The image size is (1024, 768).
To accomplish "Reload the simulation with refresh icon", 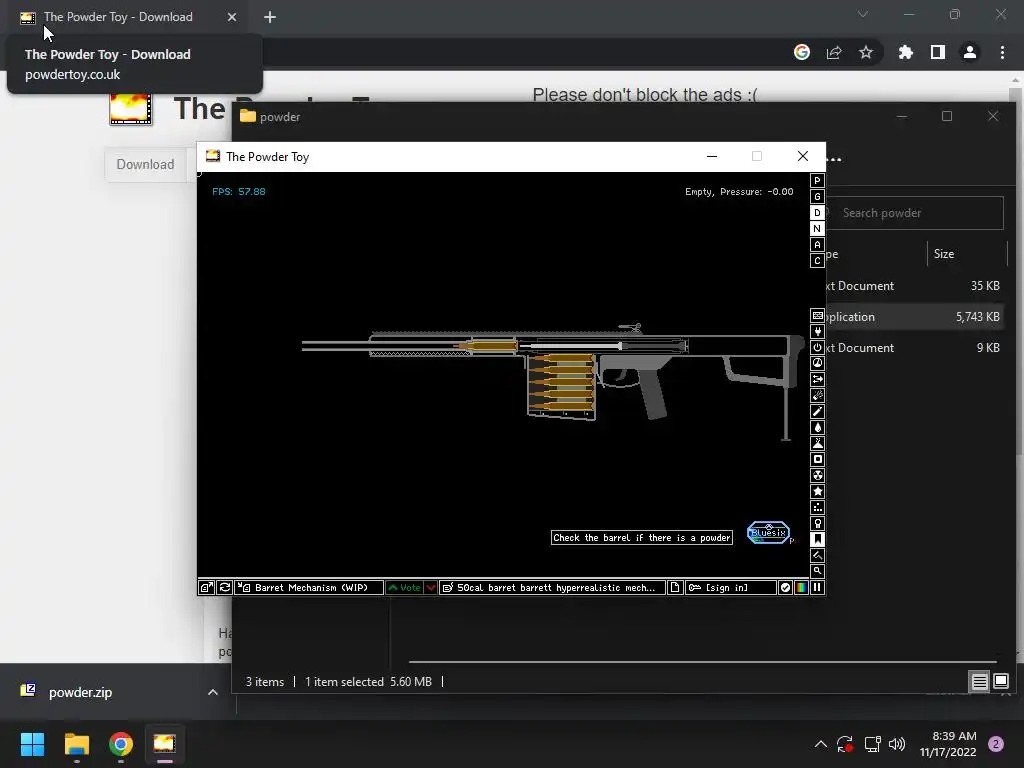I will (x=224, y=587).
